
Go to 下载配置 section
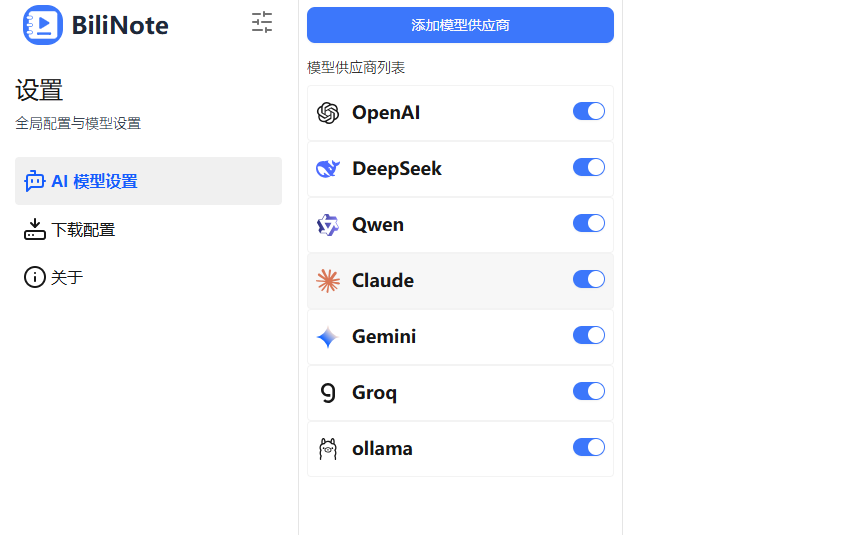[148, 229]
